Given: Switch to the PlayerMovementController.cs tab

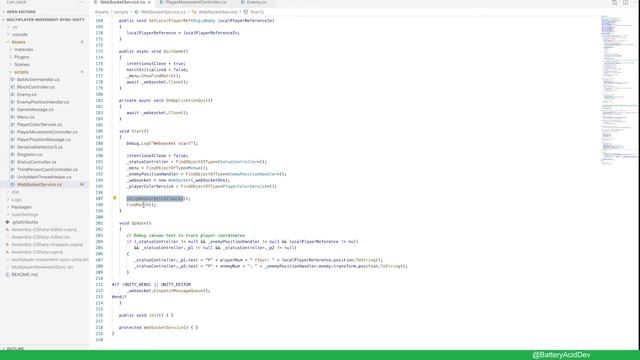Looking at the screenshot, I should click(196, 2).
